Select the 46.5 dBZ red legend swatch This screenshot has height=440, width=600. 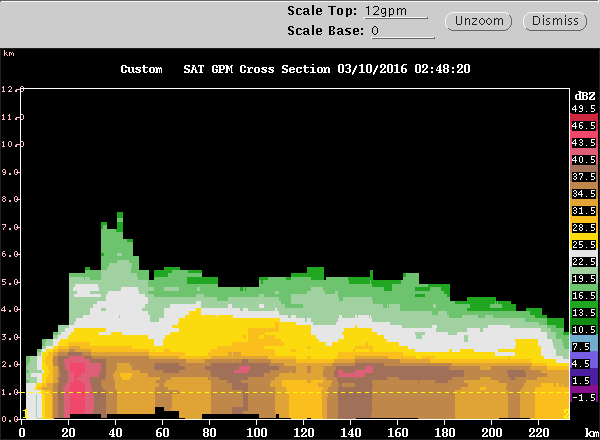pyautogui.click(x=583, y=123)
